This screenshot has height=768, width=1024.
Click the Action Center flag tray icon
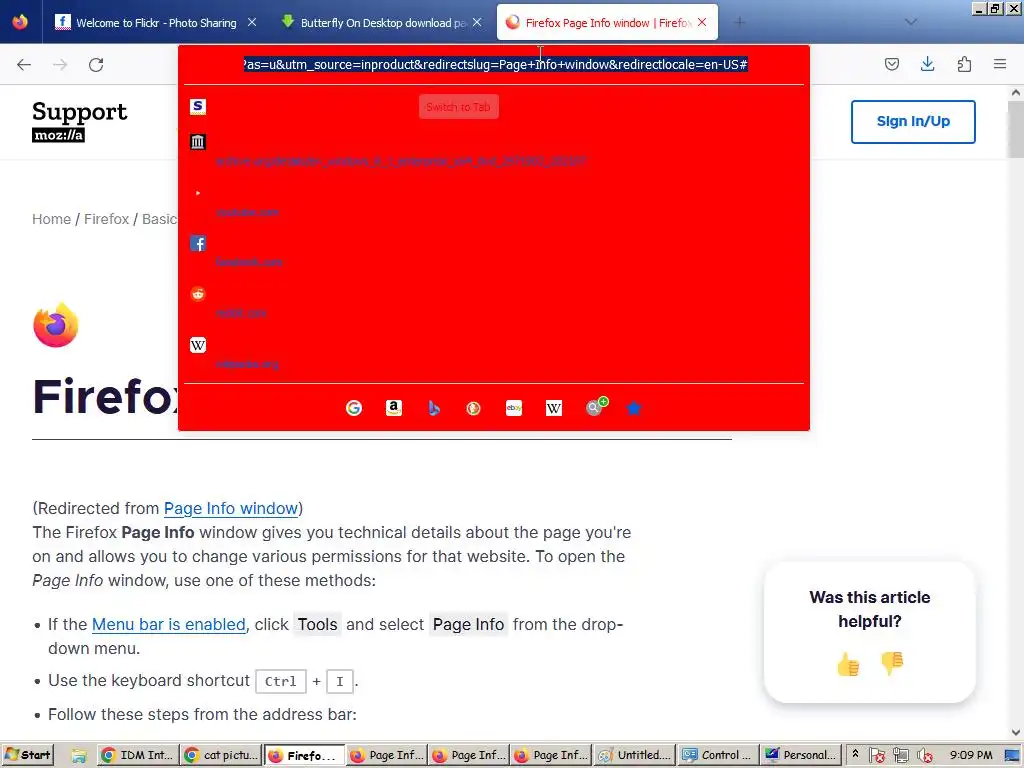[877, 756]
